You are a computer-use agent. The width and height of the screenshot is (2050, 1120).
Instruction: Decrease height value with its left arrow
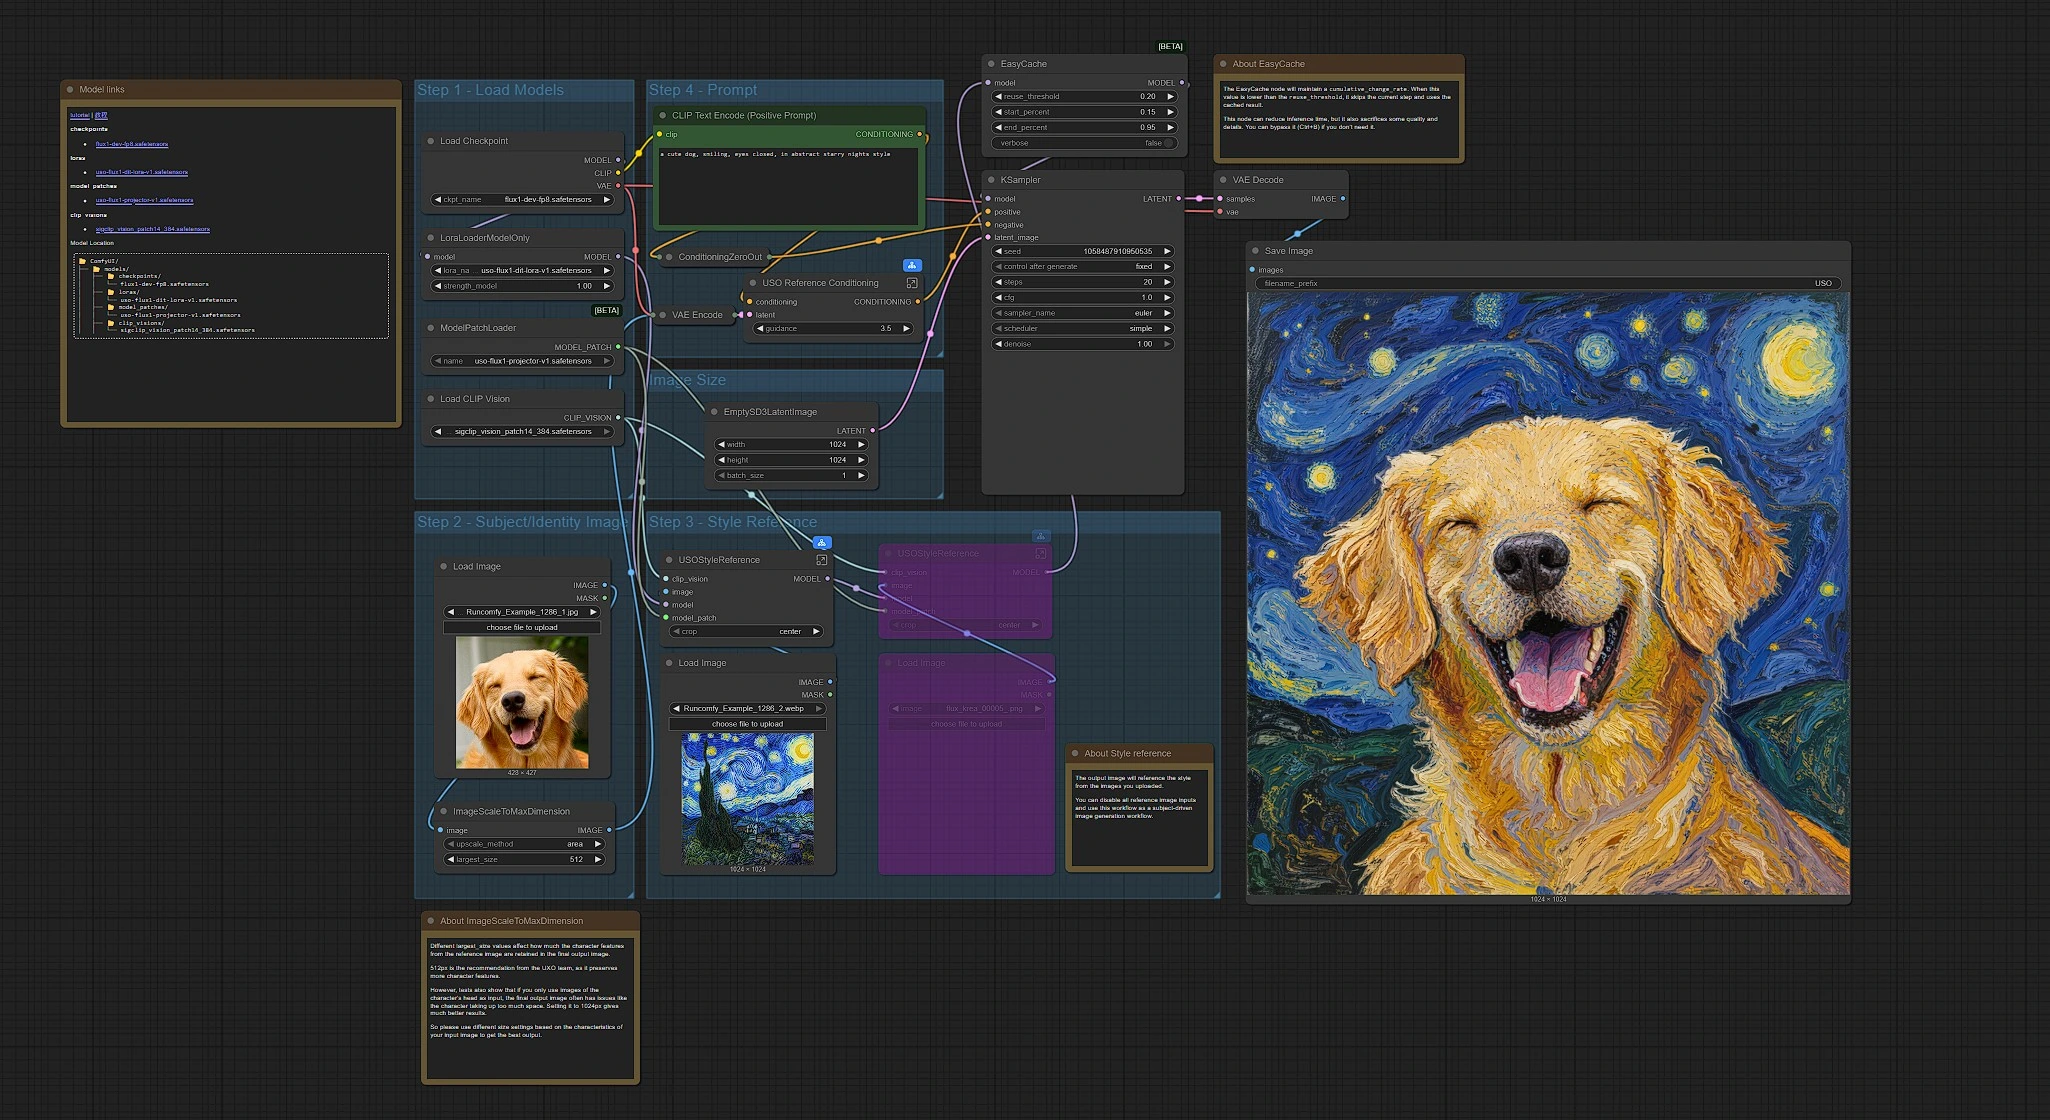721,460
